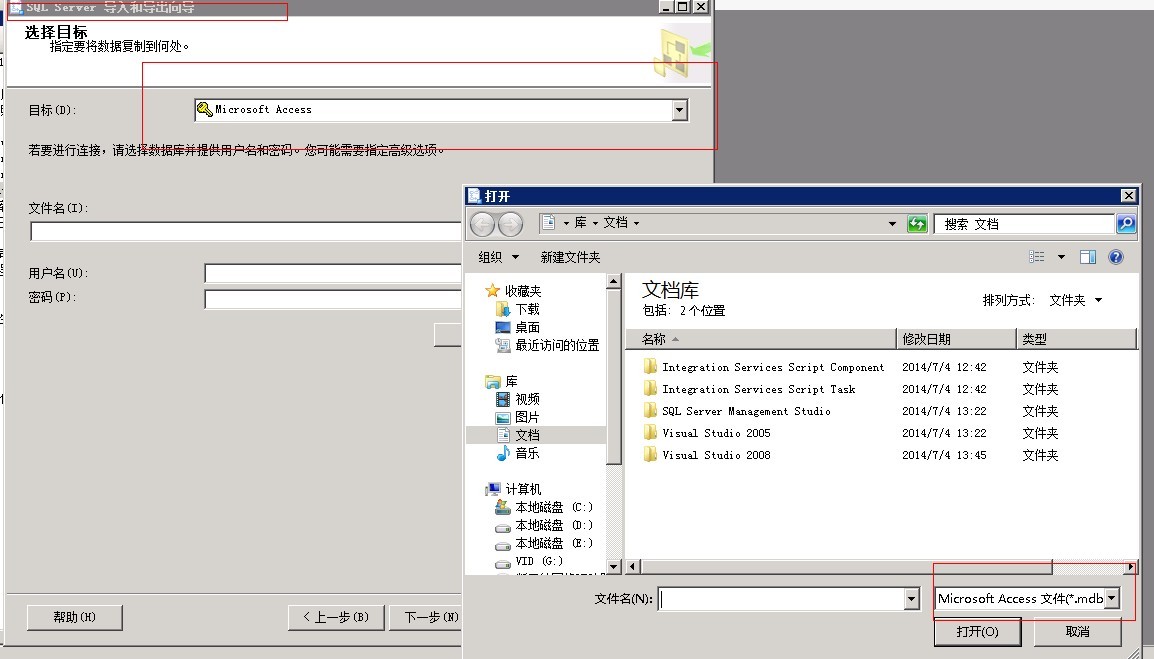This screenshot has height=659, width=1154.
Task: Click the Microsoft Access key icon in 目标 field
Action: click(207, 109)
